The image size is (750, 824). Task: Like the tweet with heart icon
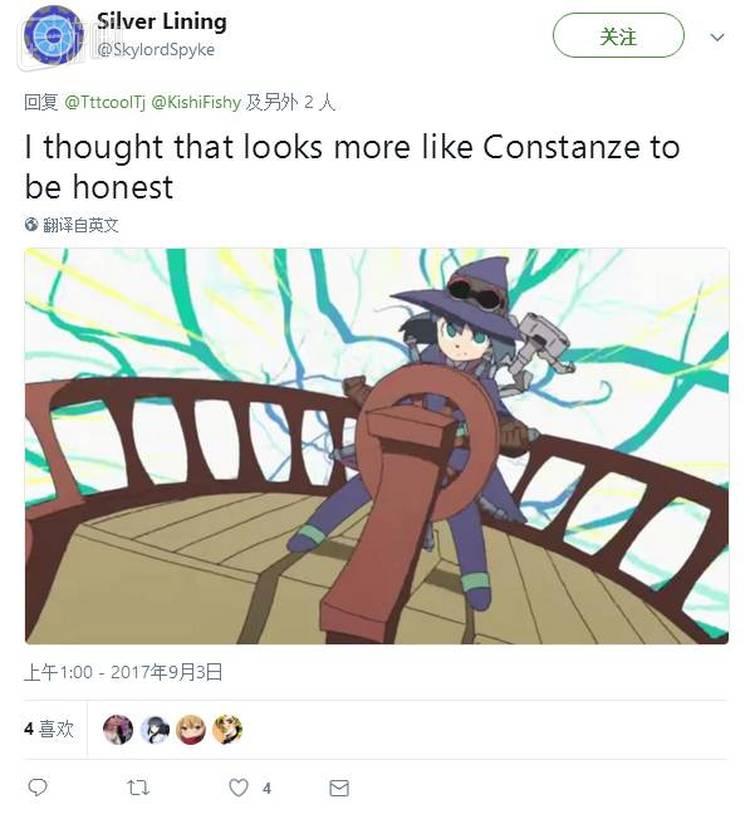pos(239,788)
